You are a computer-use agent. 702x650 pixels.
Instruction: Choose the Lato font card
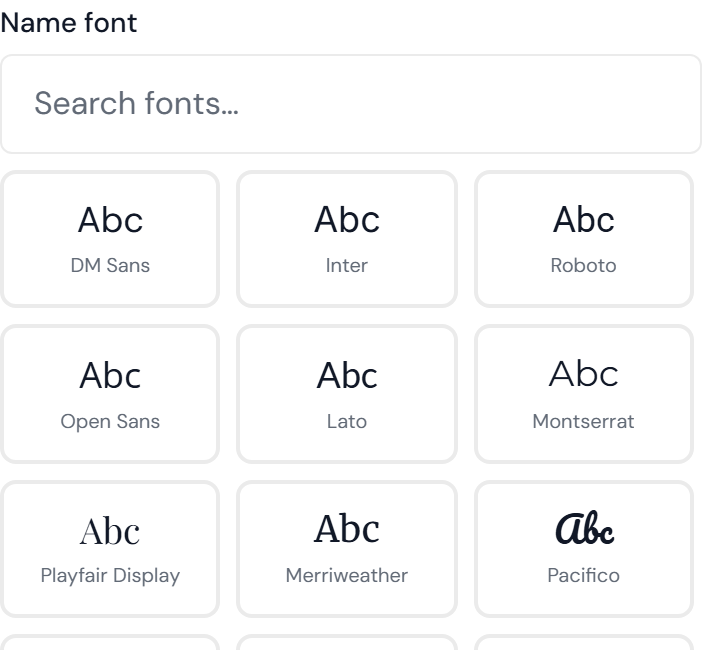coord(347,394)
